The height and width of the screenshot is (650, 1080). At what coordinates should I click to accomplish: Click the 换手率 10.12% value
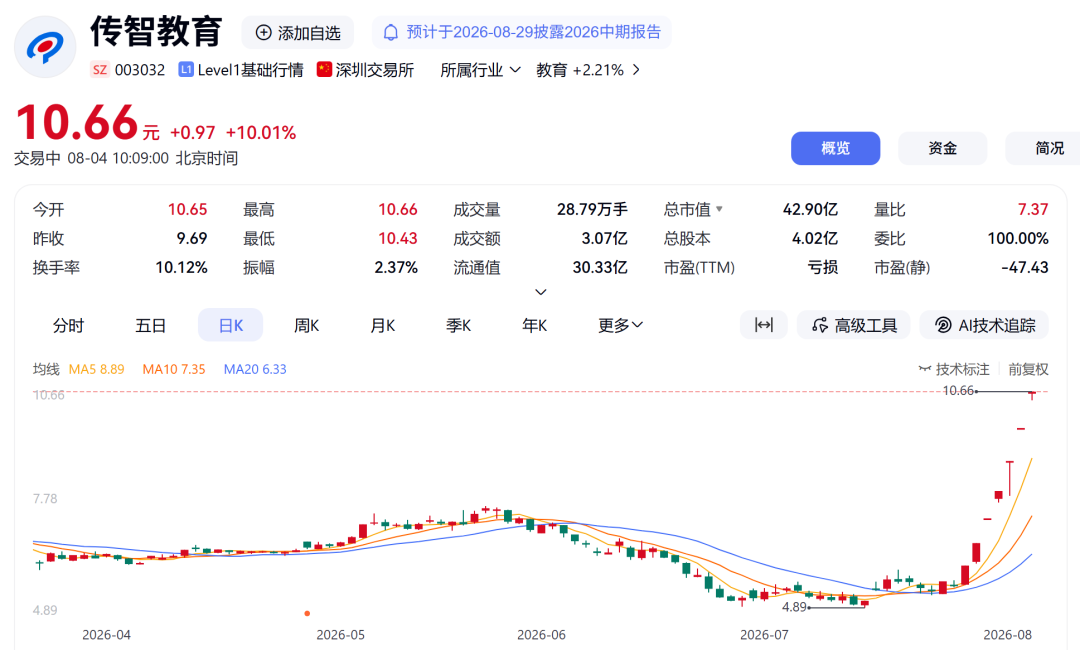181,267
